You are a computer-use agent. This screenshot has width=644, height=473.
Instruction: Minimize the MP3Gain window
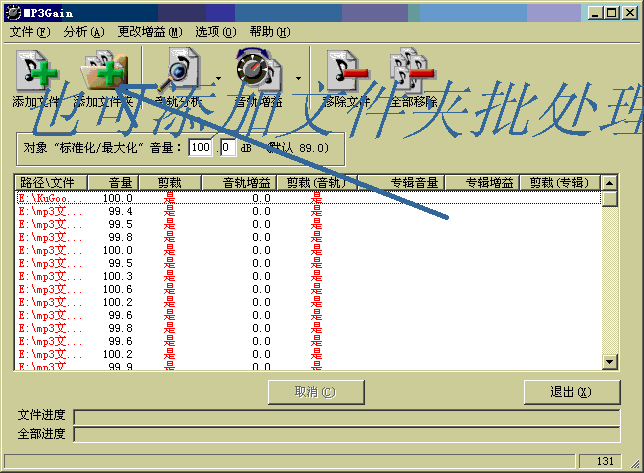coord(595,13)
